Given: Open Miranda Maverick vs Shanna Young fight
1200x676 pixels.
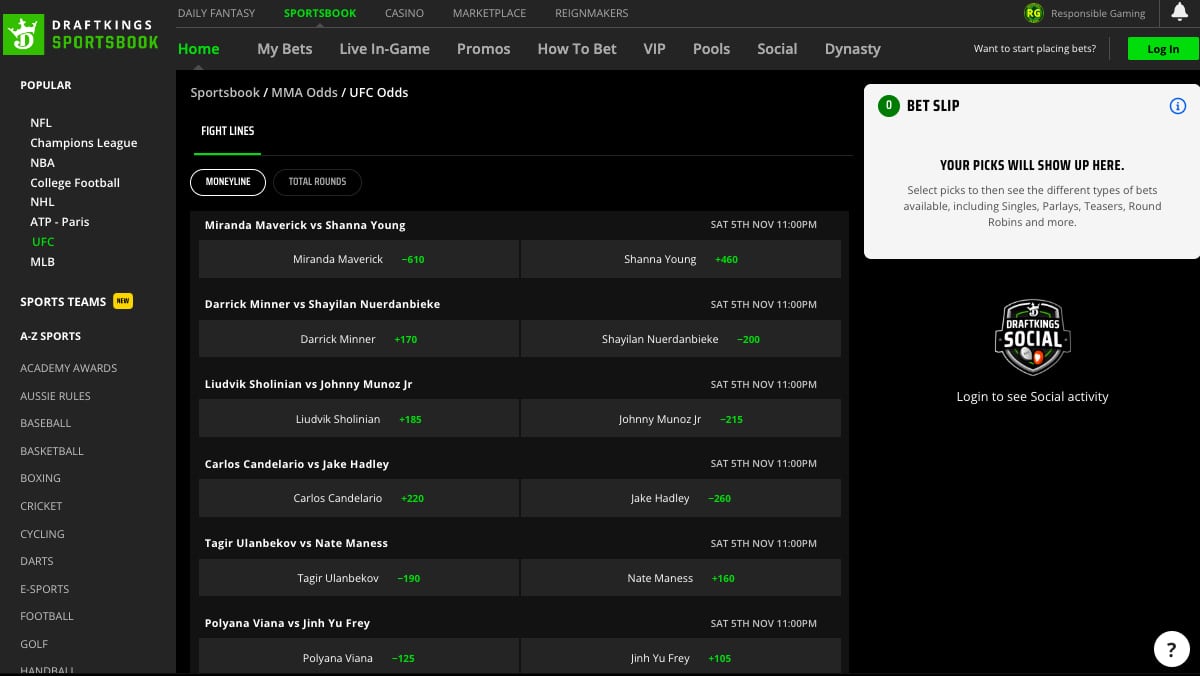Looking at the screenshot, I should [305, 225].
